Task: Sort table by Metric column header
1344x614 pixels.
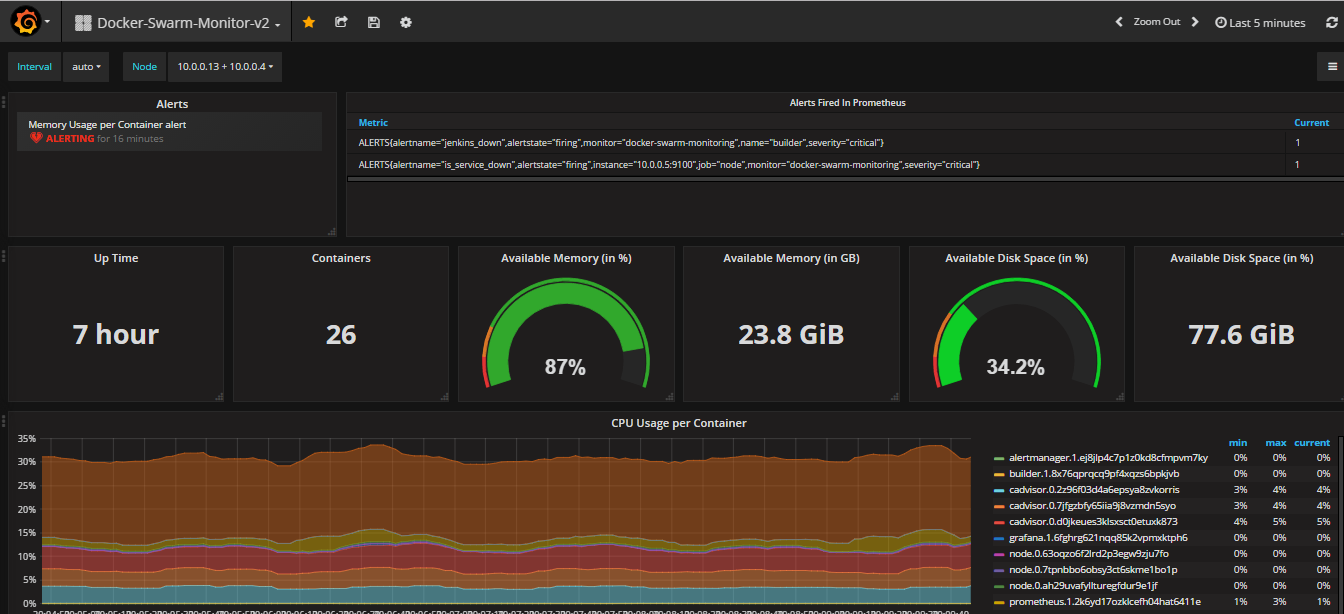Action: [x=373, y=123]
